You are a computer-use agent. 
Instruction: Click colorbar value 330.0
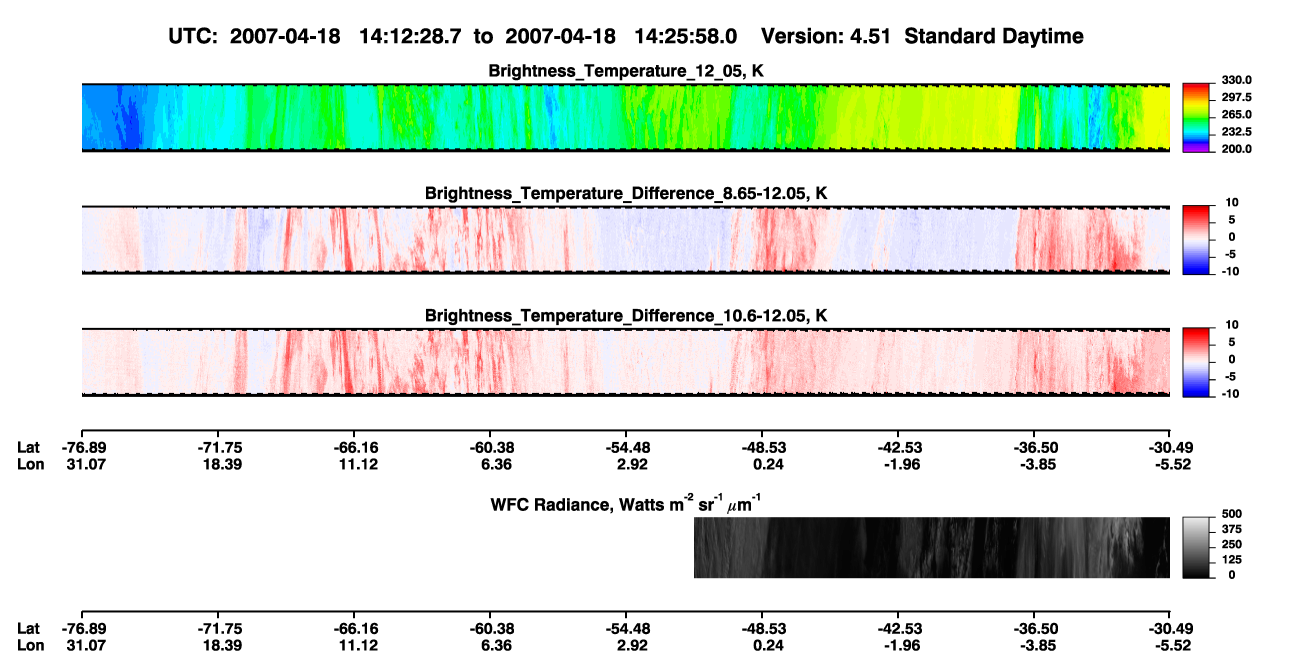click(x=1235, y=80)
